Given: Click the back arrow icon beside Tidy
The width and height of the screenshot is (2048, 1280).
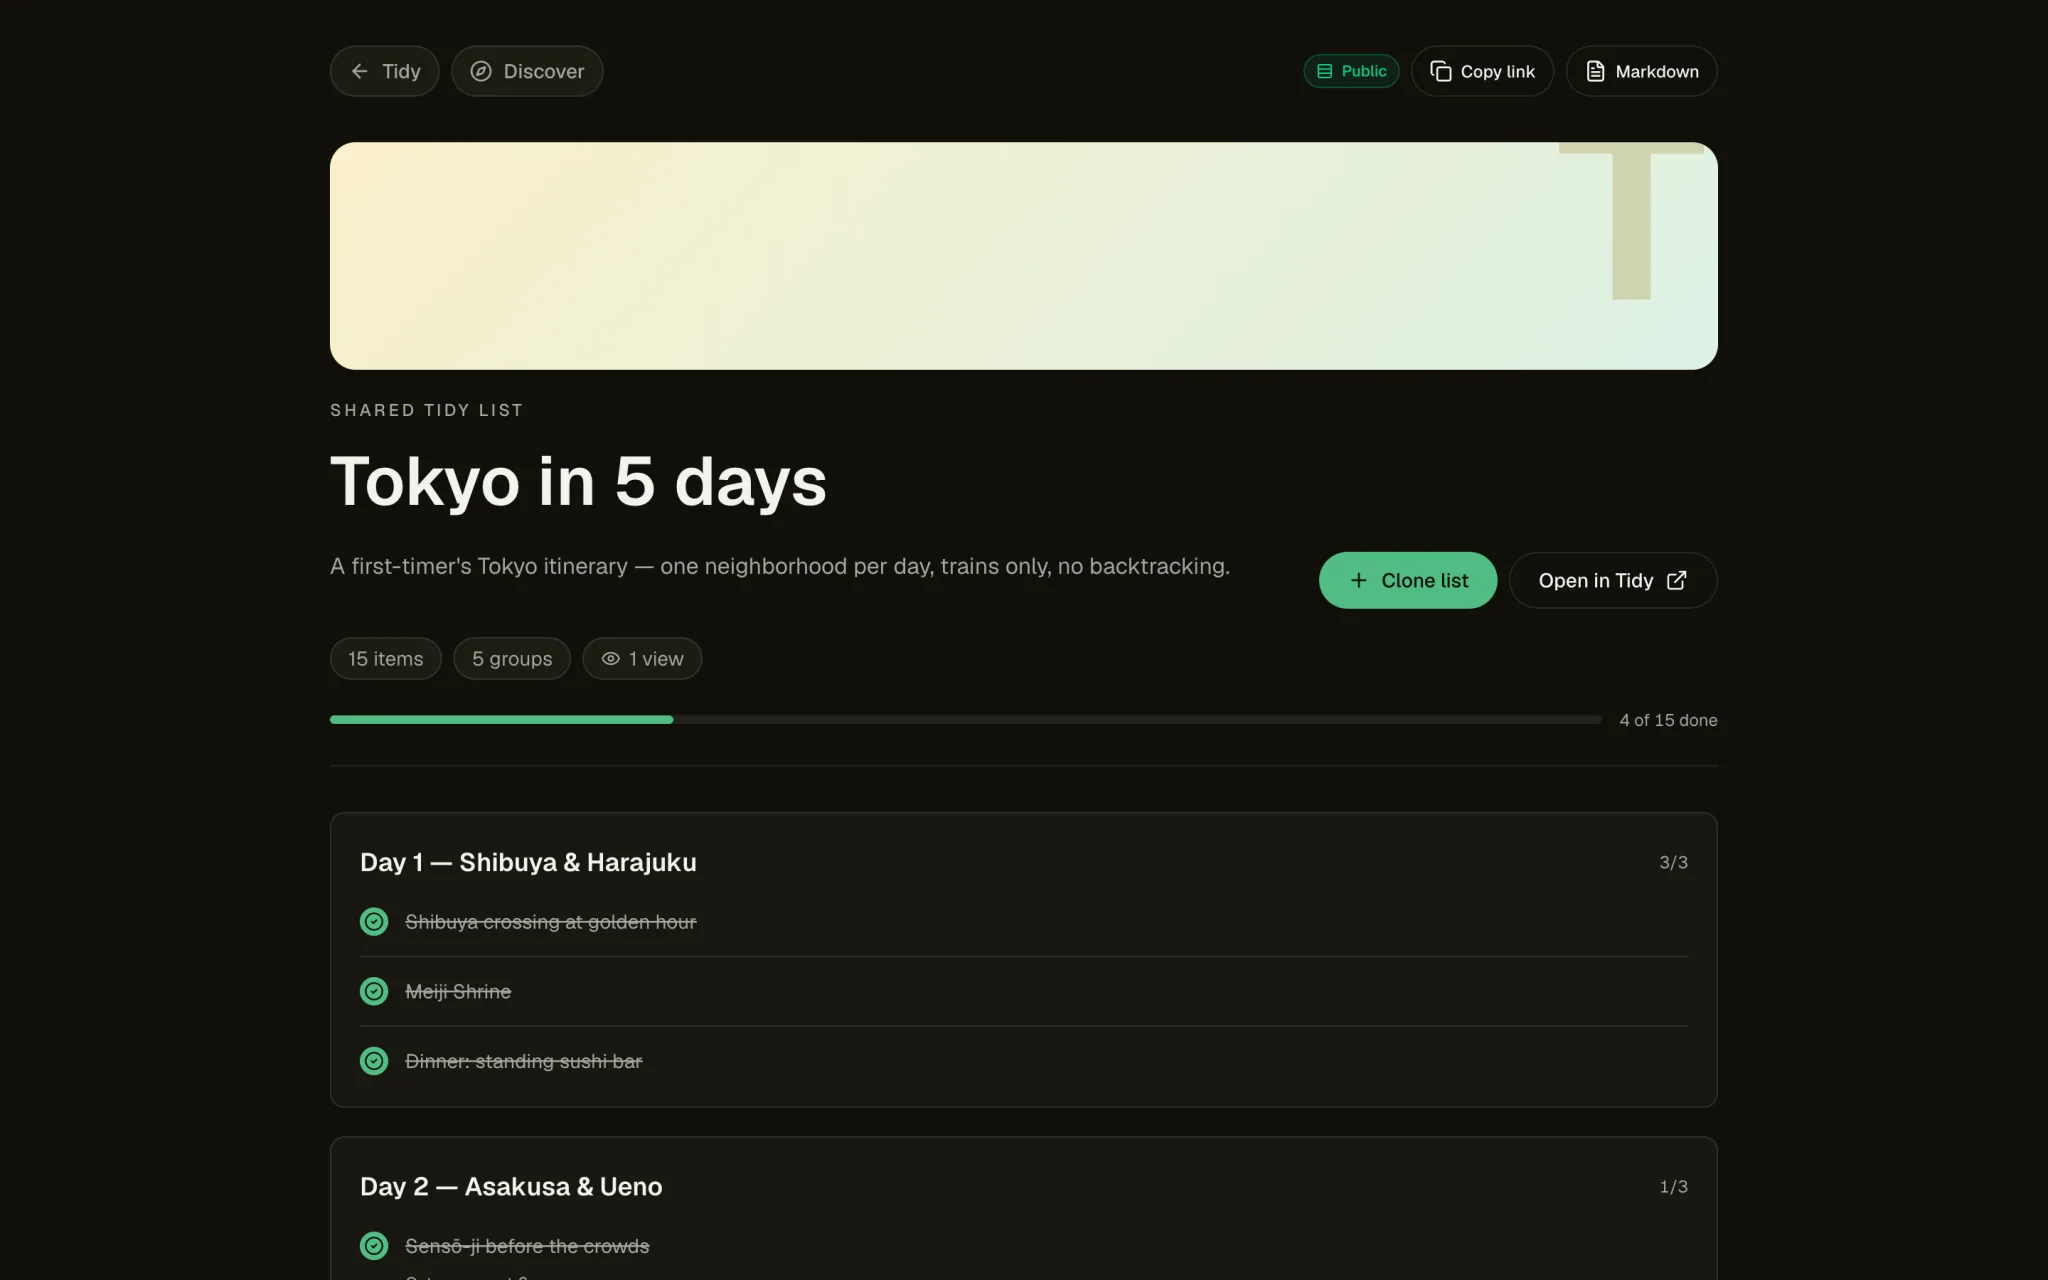Looking at the screenshot, I should coord(360,71).
